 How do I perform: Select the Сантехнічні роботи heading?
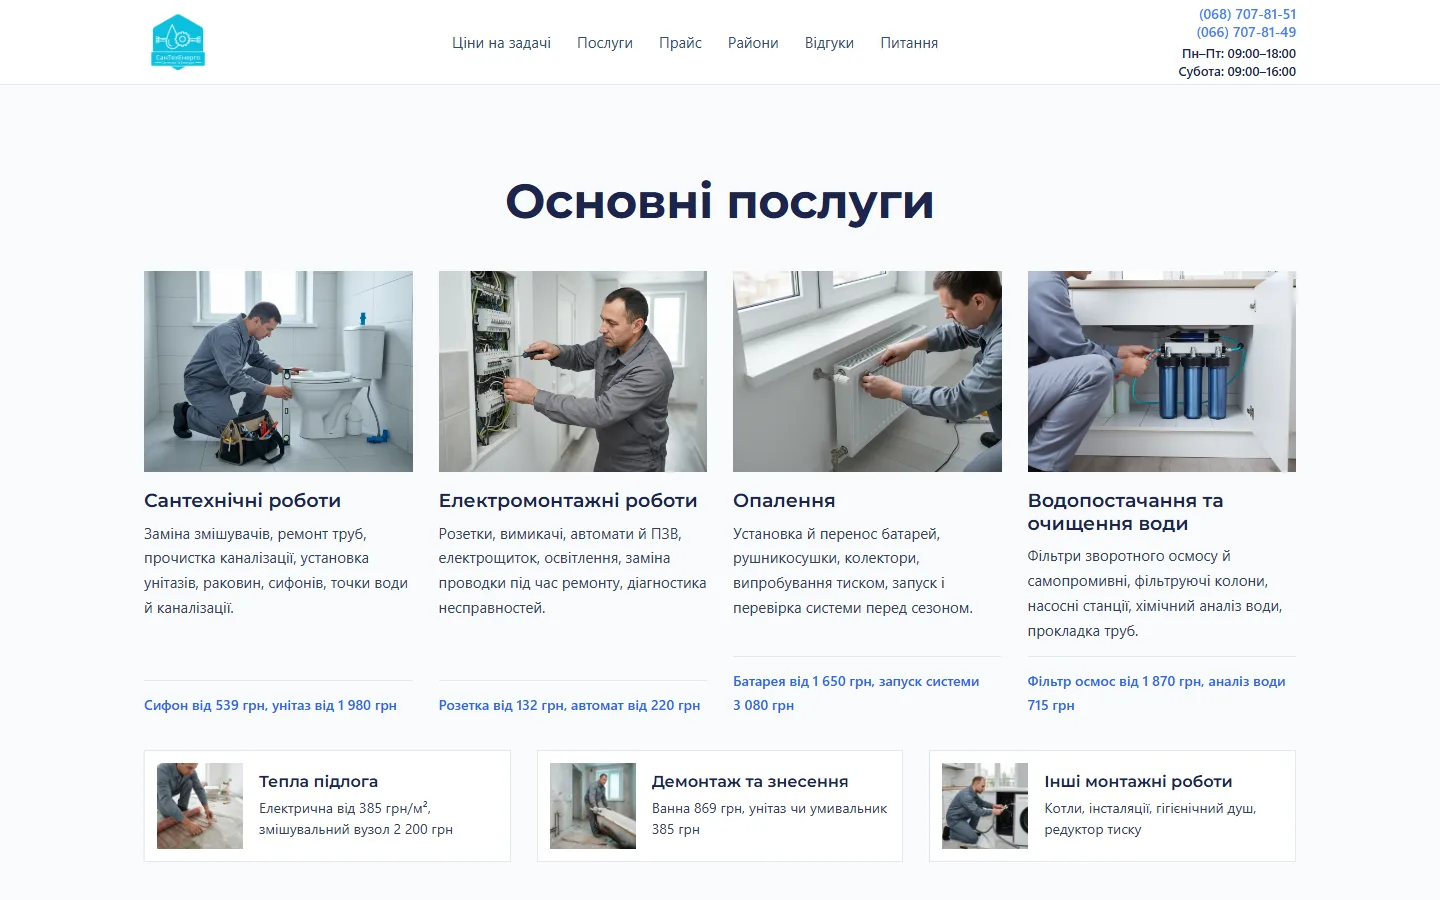click(x=242, y=501)
